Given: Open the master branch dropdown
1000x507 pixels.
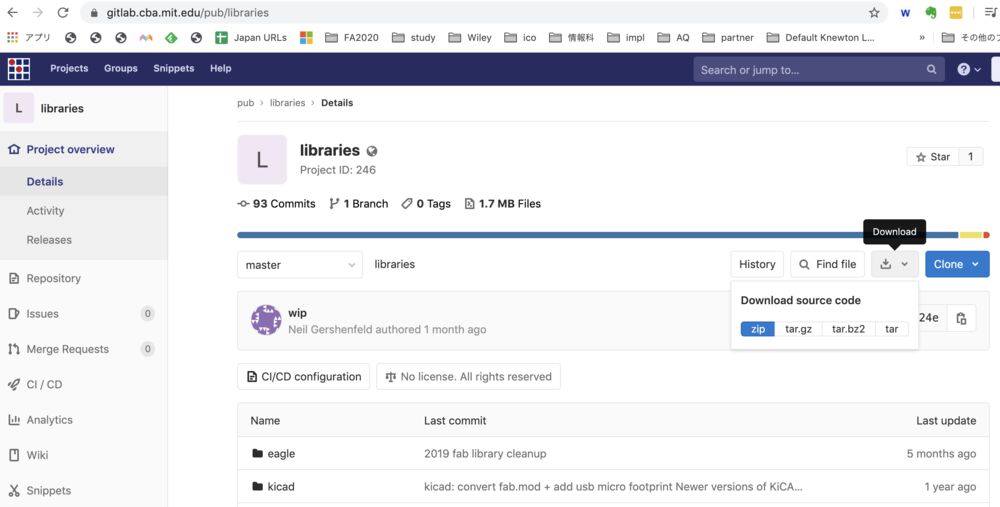Looking at the screenshot, I should [300, 265].
